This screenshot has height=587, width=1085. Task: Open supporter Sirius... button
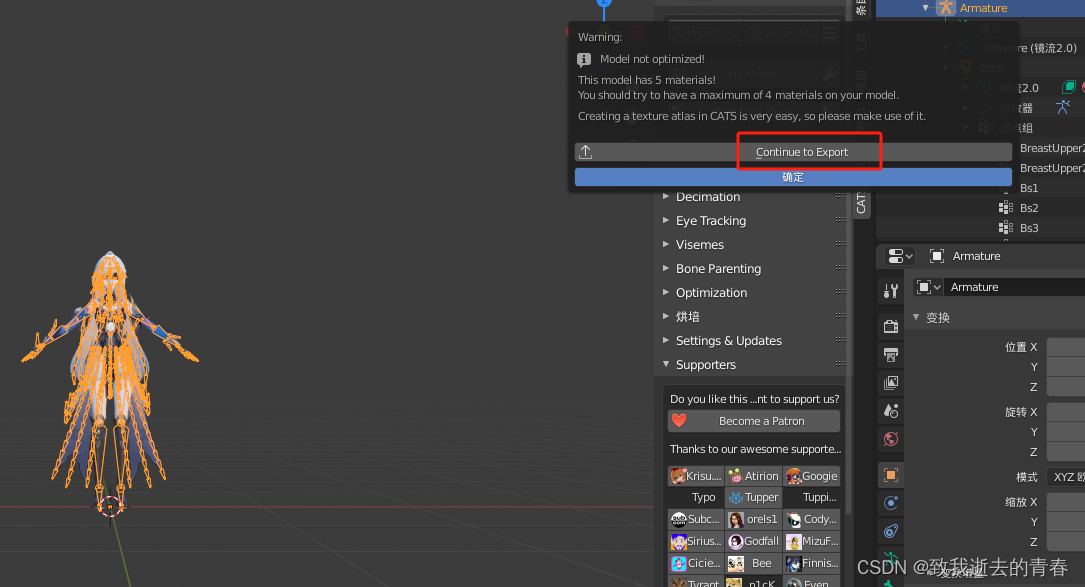click(695, 541)
